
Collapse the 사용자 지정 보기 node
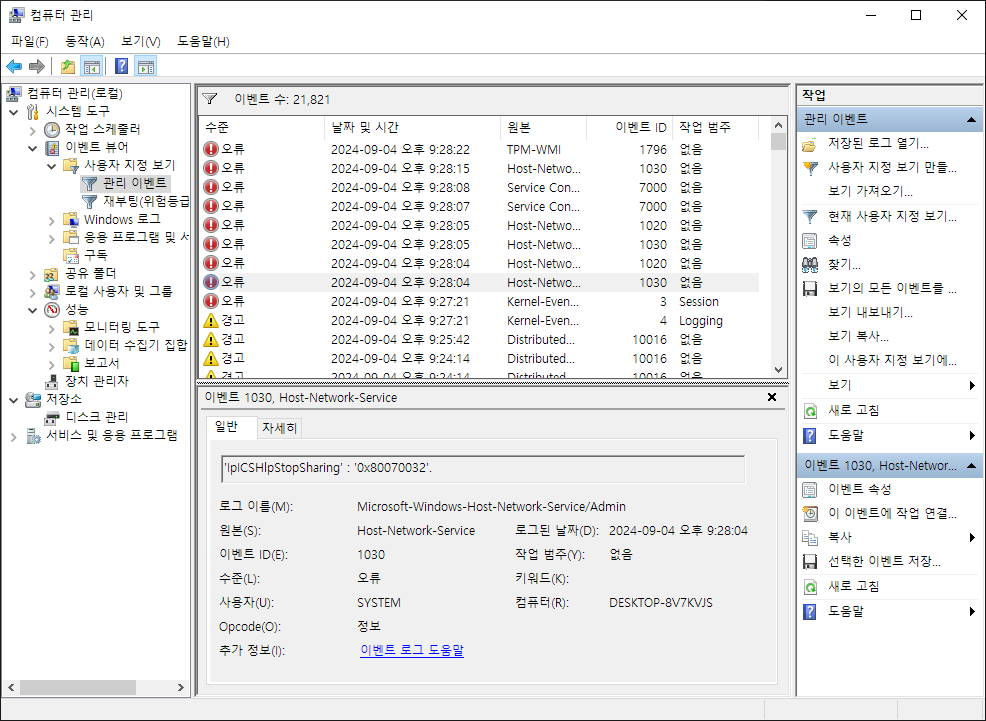(x=52, y=166)
